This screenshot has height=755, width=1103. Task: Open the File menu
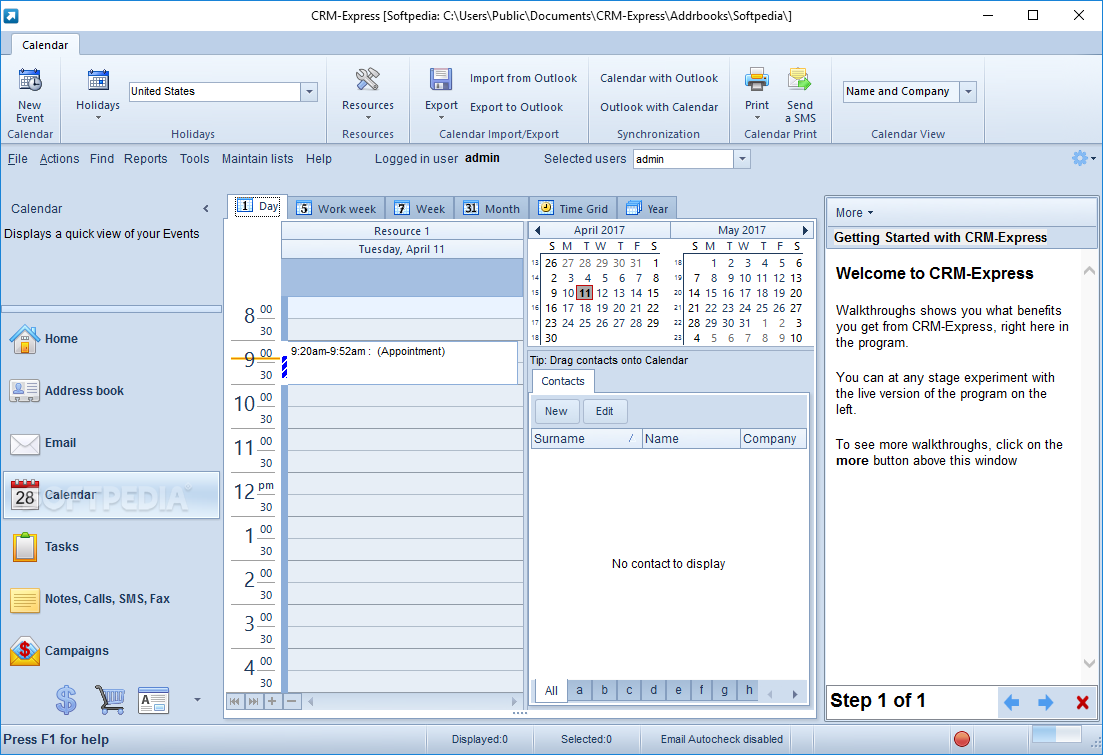[18, 159]
